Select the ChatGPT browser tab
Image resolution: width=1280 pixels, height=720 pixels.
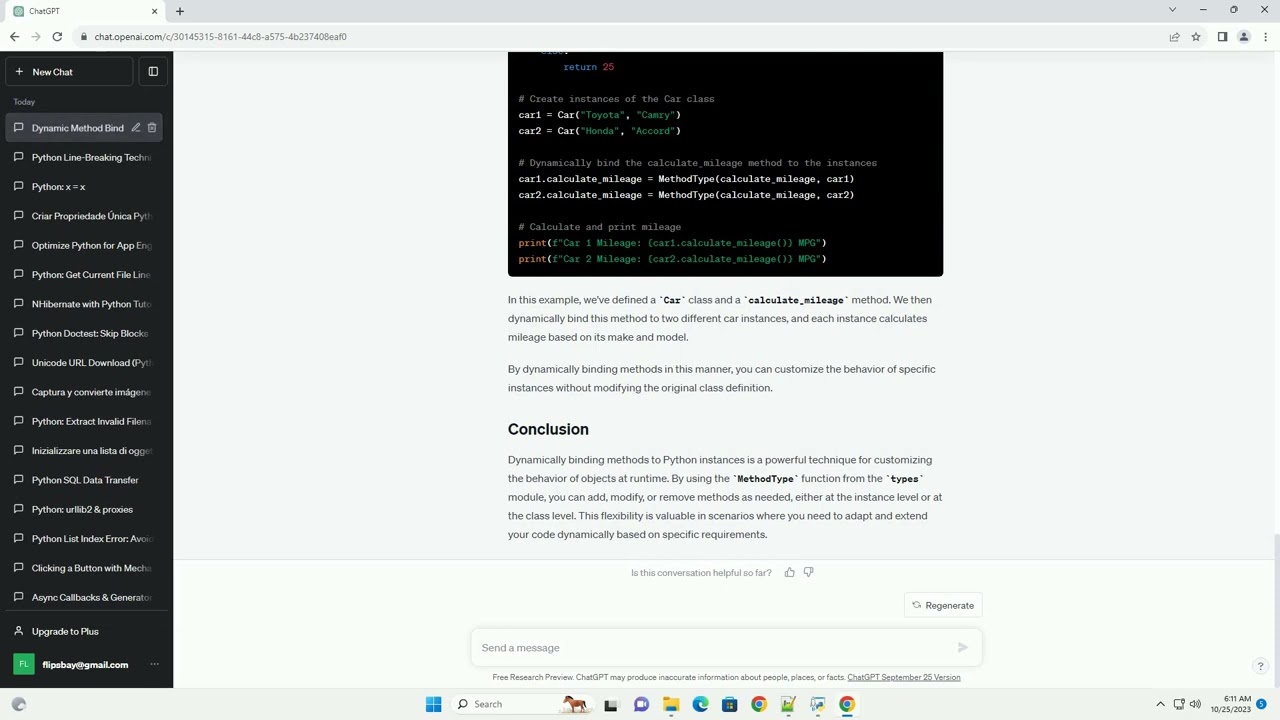pos(86,11)
